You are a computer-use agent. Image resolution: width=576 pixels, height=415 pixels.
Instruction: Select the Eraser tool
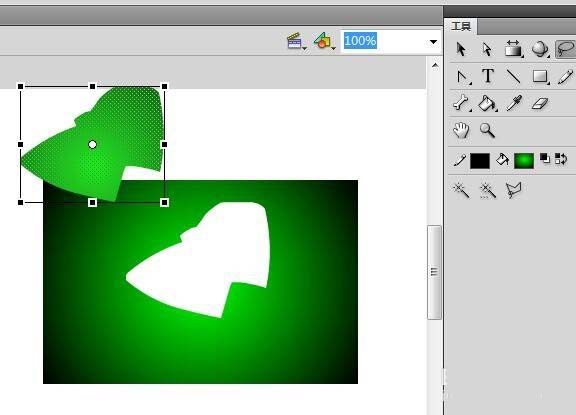pyautogui.click(x=540, y=104)
